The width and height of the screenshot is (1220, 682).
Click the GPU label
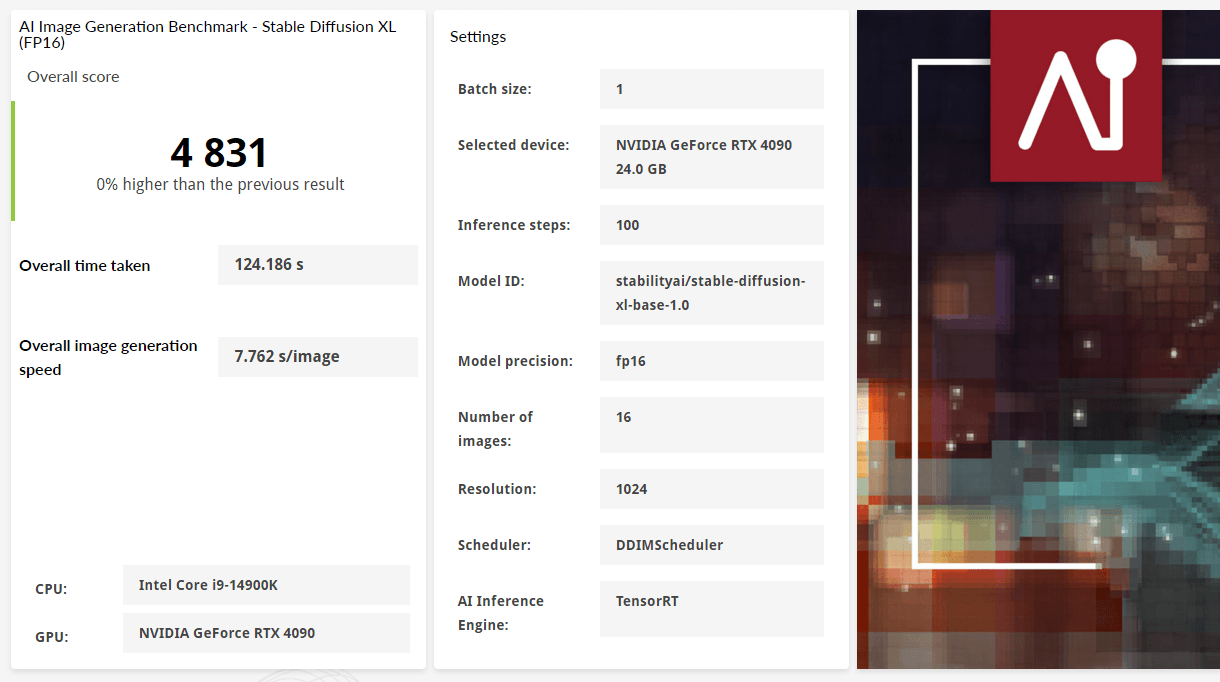point(52,637)
